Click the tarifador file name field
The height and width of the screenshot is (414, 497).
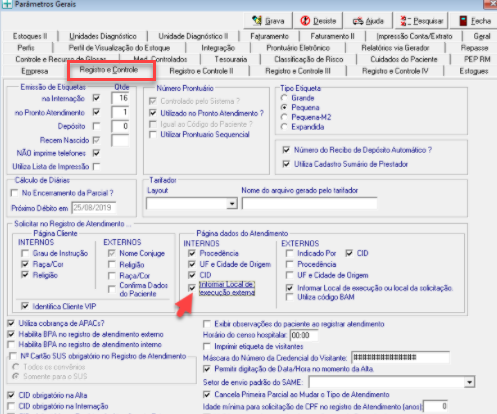tap(310, 203)
